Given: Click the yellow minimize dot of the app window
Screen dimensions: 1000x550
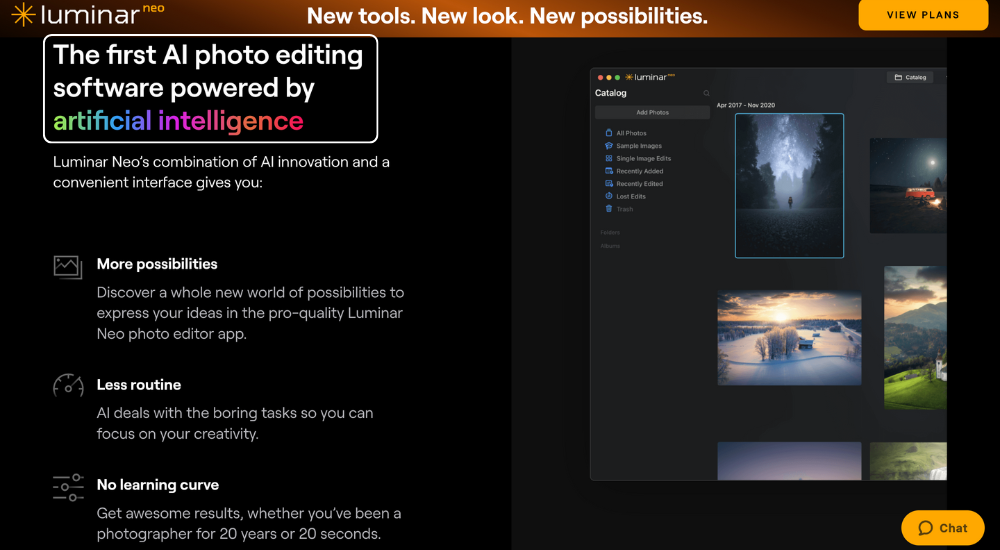Looking at the screenshot, I should click(608, 78).
